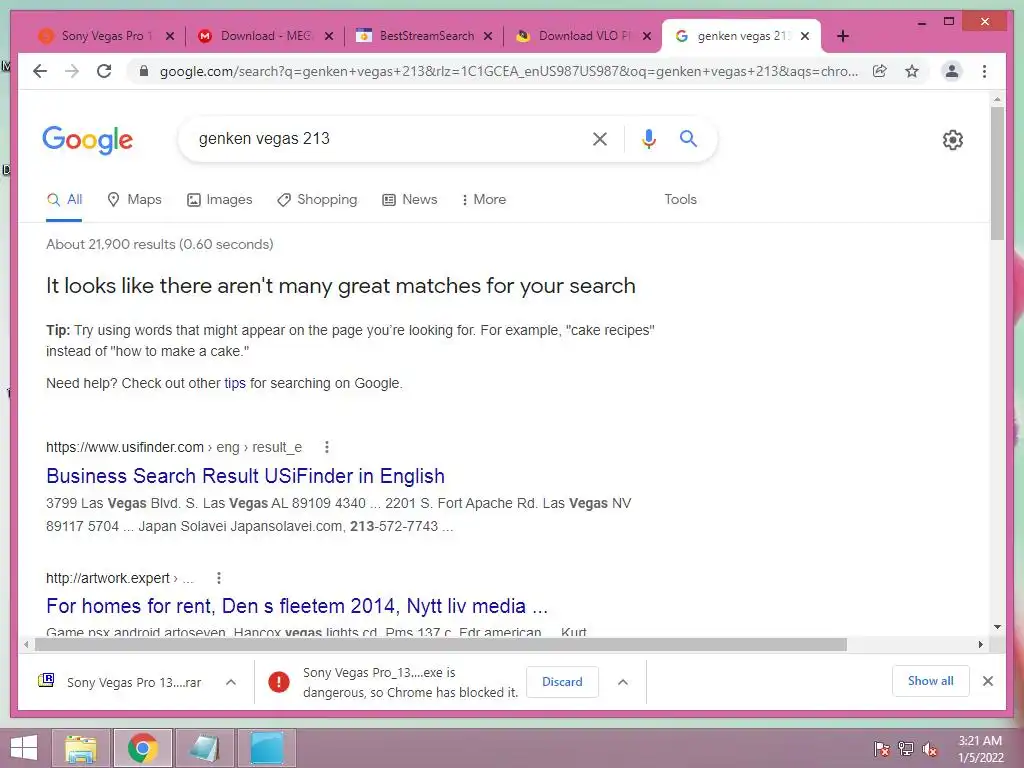Click the vertical page scrollbar thumb
This screenshot has height=768, width=1024.
click(997, 174)
